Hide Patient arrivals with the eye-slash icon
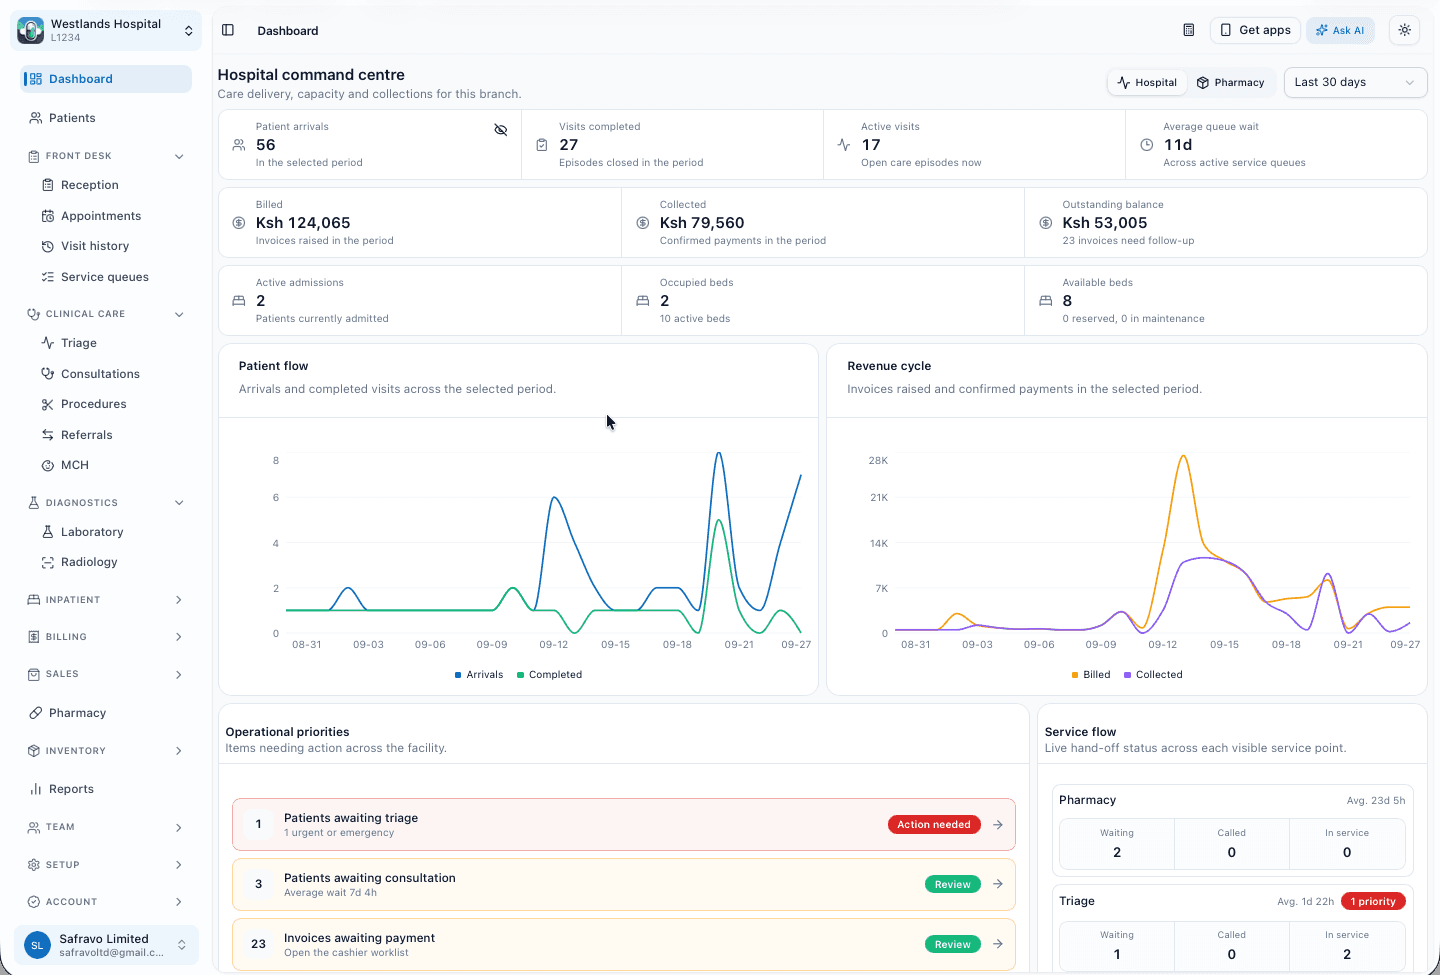 pyautogui.click(x=501, y=130)
